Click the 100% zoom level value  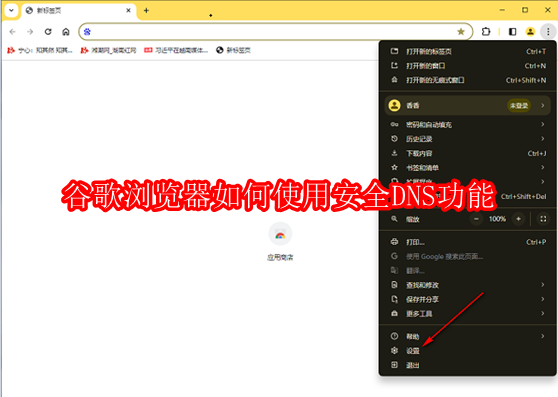(498, 219)
